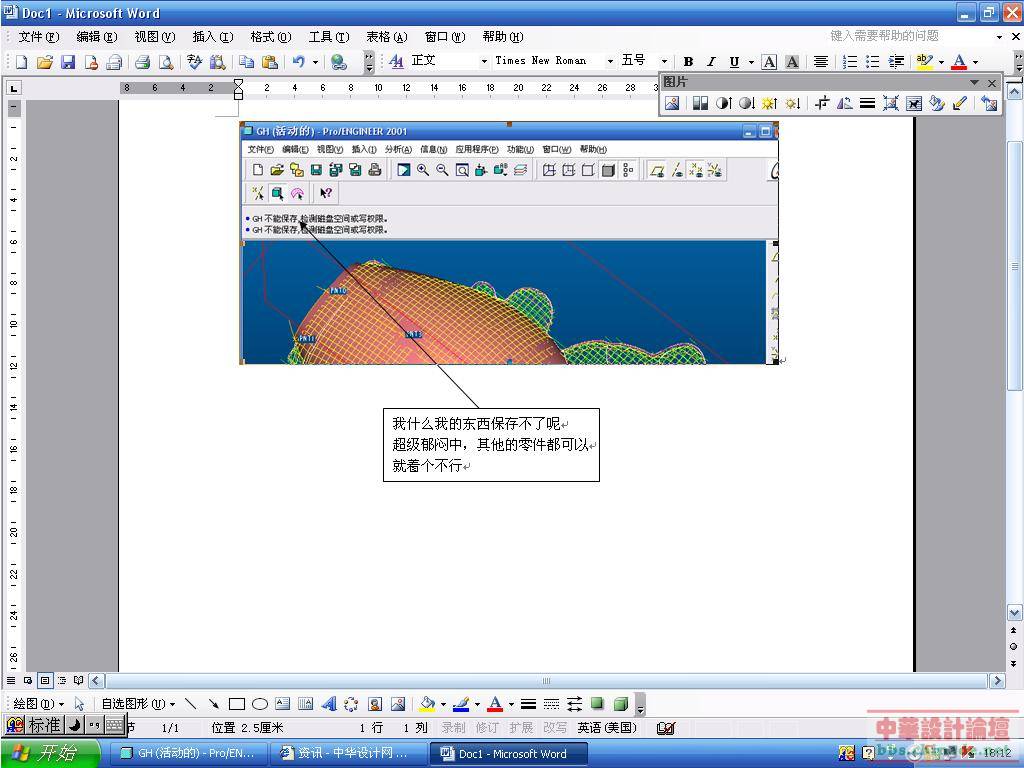This screenshot has height=768, width=1024.
Task: Rotate picture left in the Picture toolbar
Action: pyautogui.click(x=844, y=103)
